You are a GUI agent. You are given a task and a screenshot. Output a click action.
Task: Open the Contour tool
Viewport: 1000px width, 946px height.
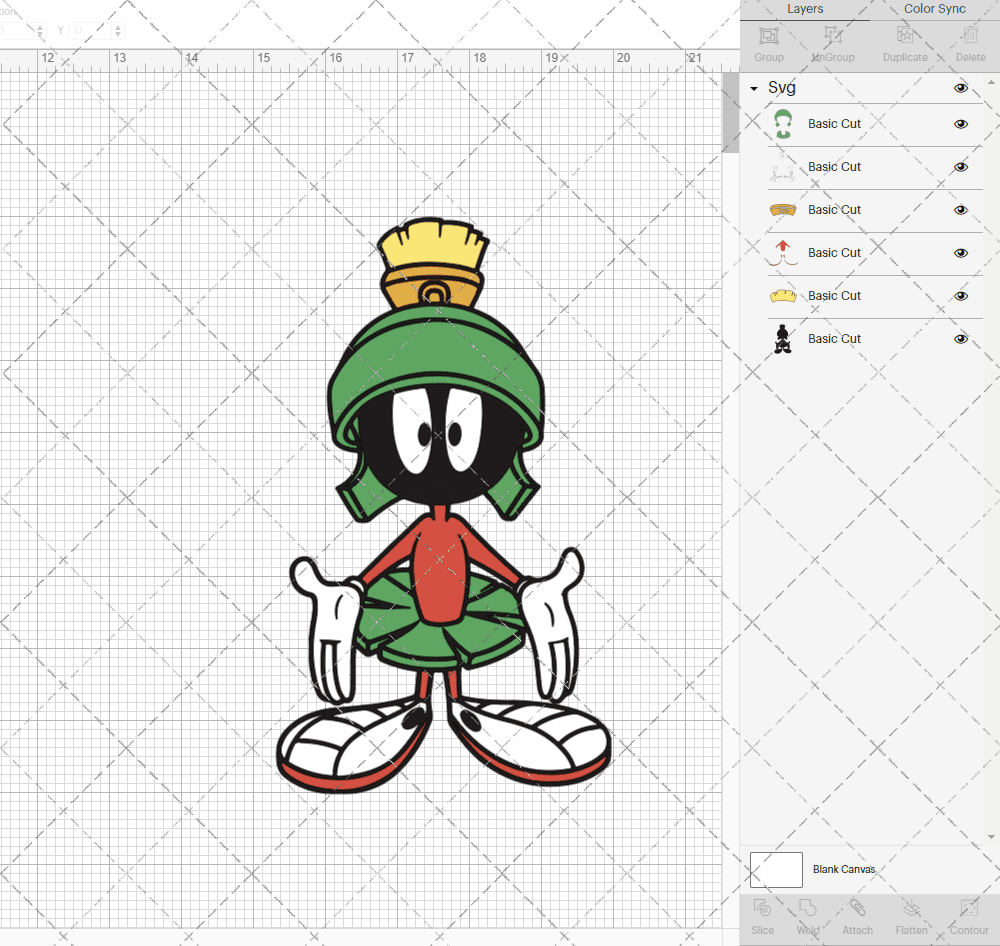tap(968, 915)
